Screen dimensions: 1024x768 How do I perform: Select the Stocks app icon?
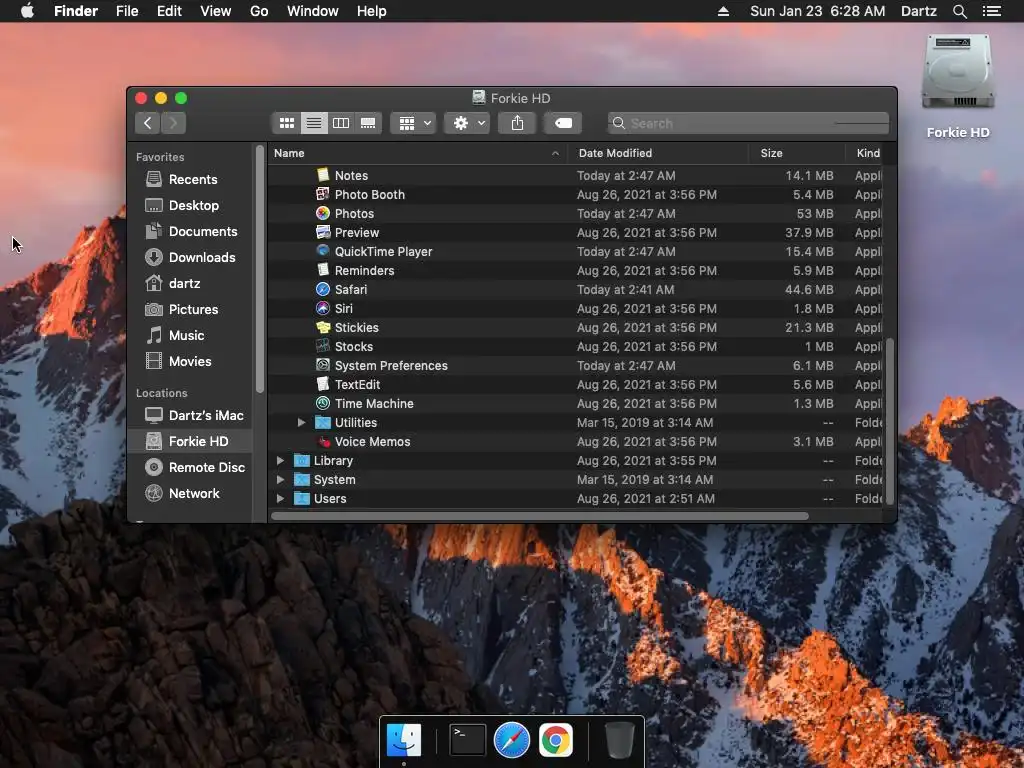(x=323, y=346)
